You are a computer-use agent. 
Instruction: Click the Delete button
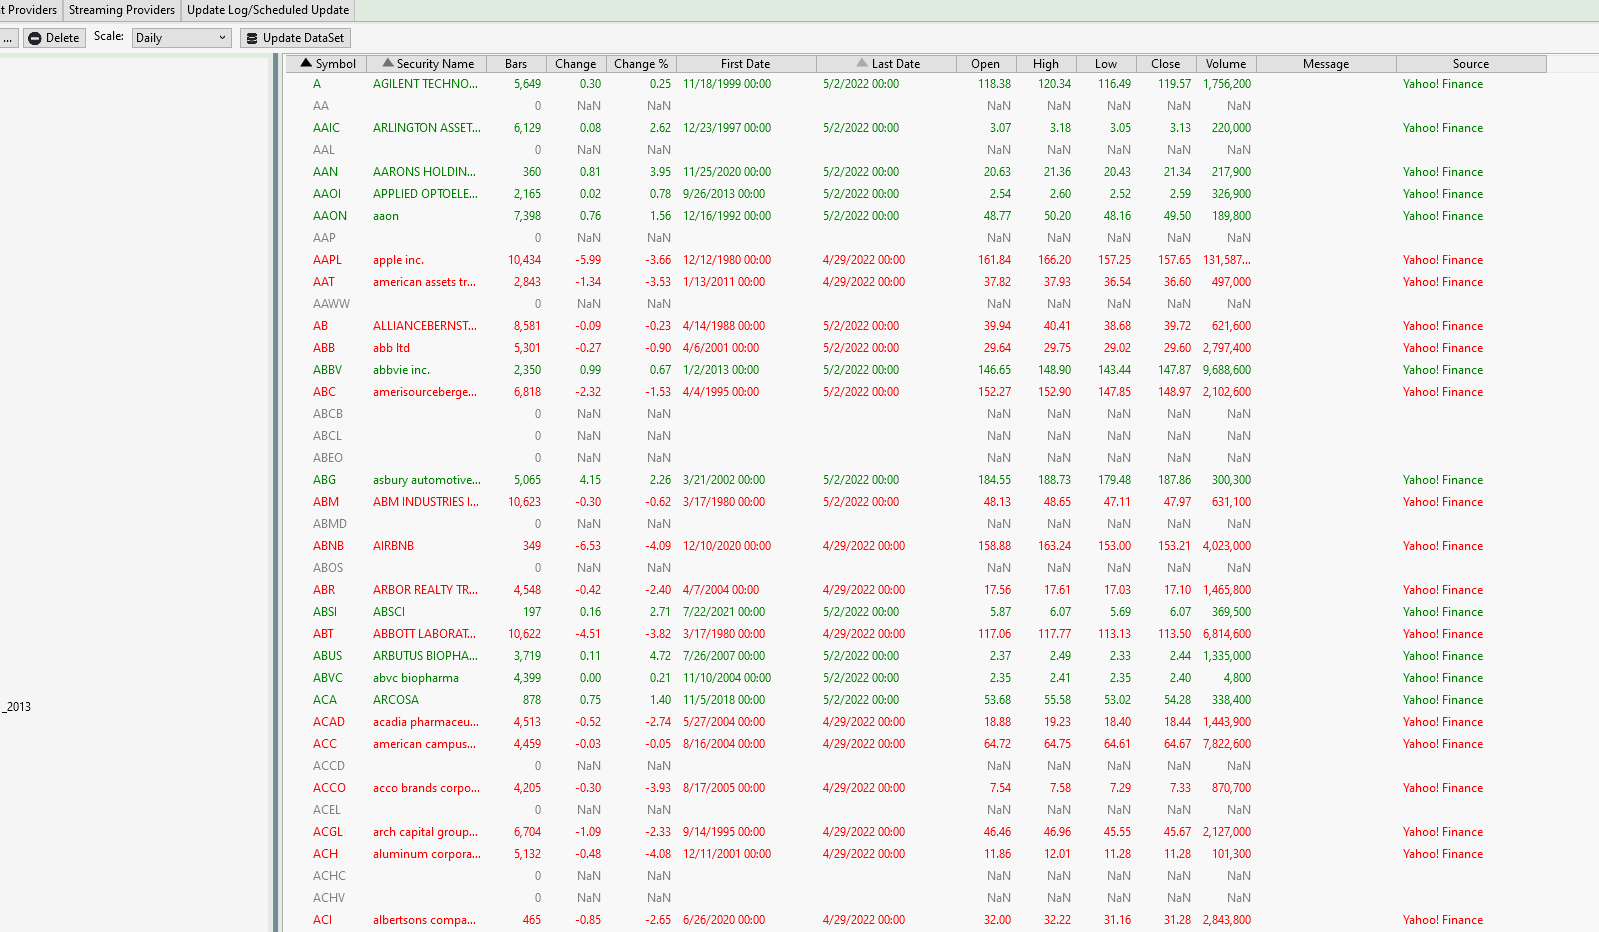(54, 38)
